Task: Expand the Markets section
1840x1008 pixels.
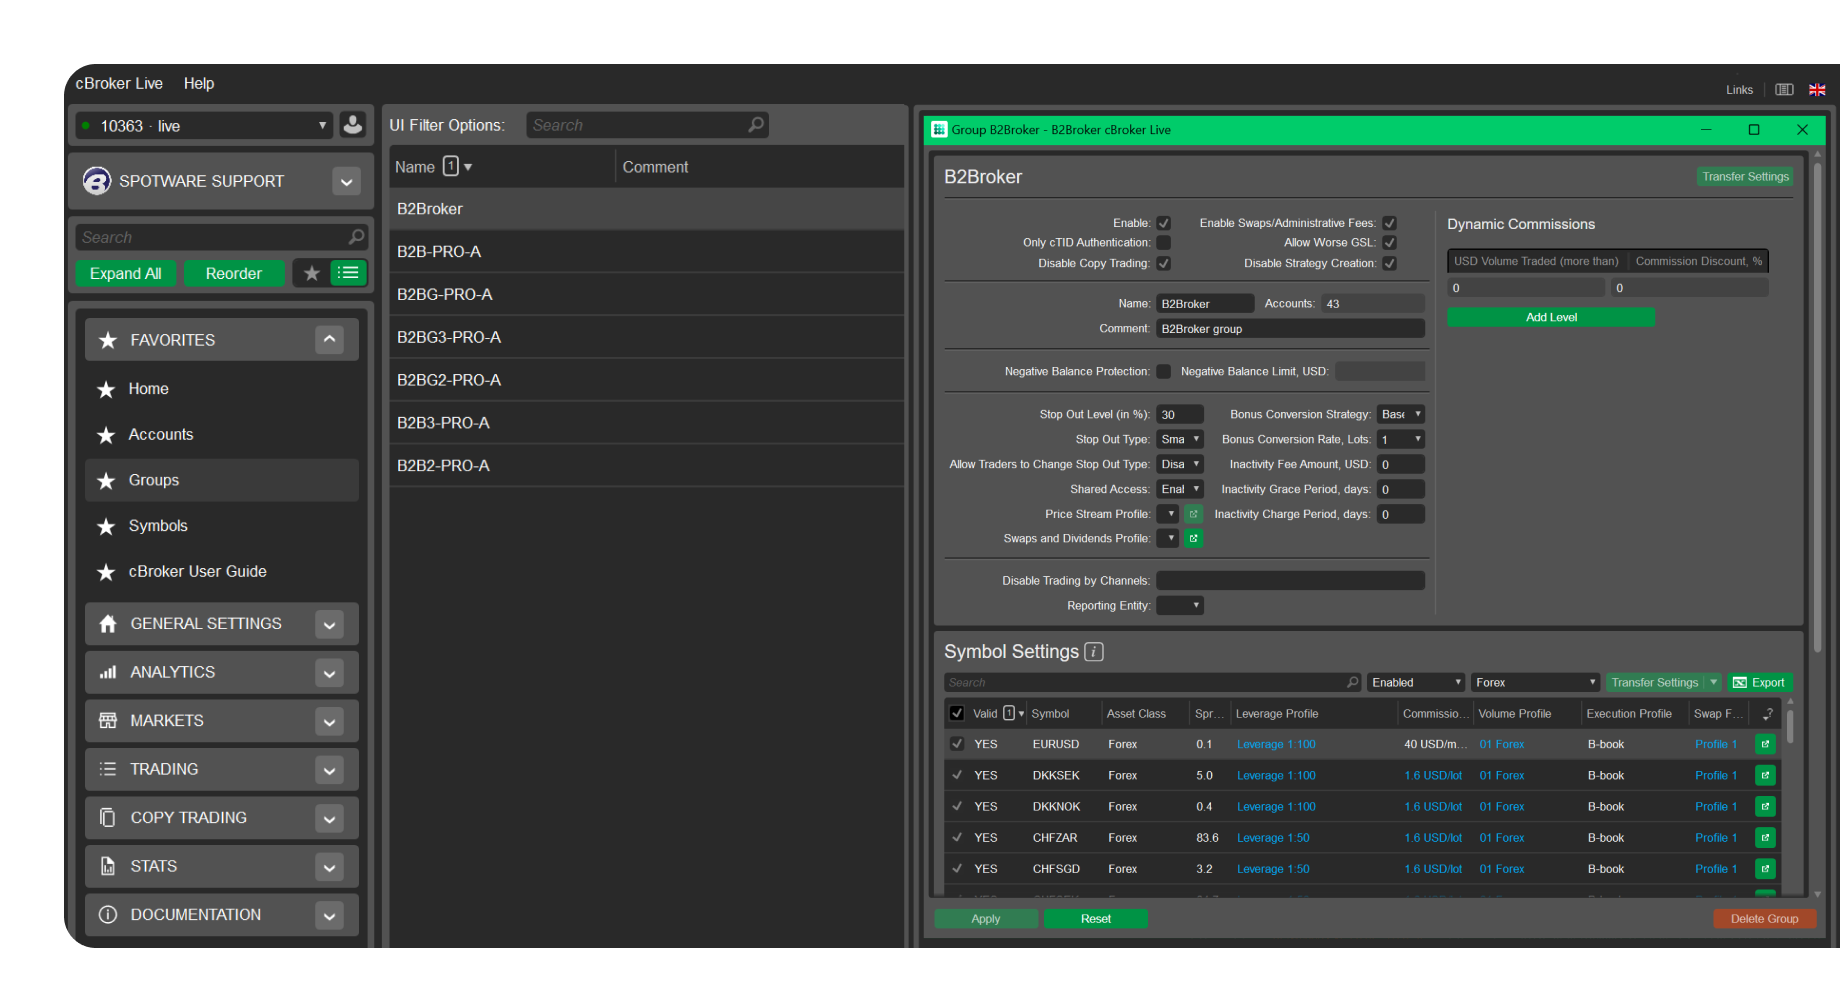Action: [329, 722]
